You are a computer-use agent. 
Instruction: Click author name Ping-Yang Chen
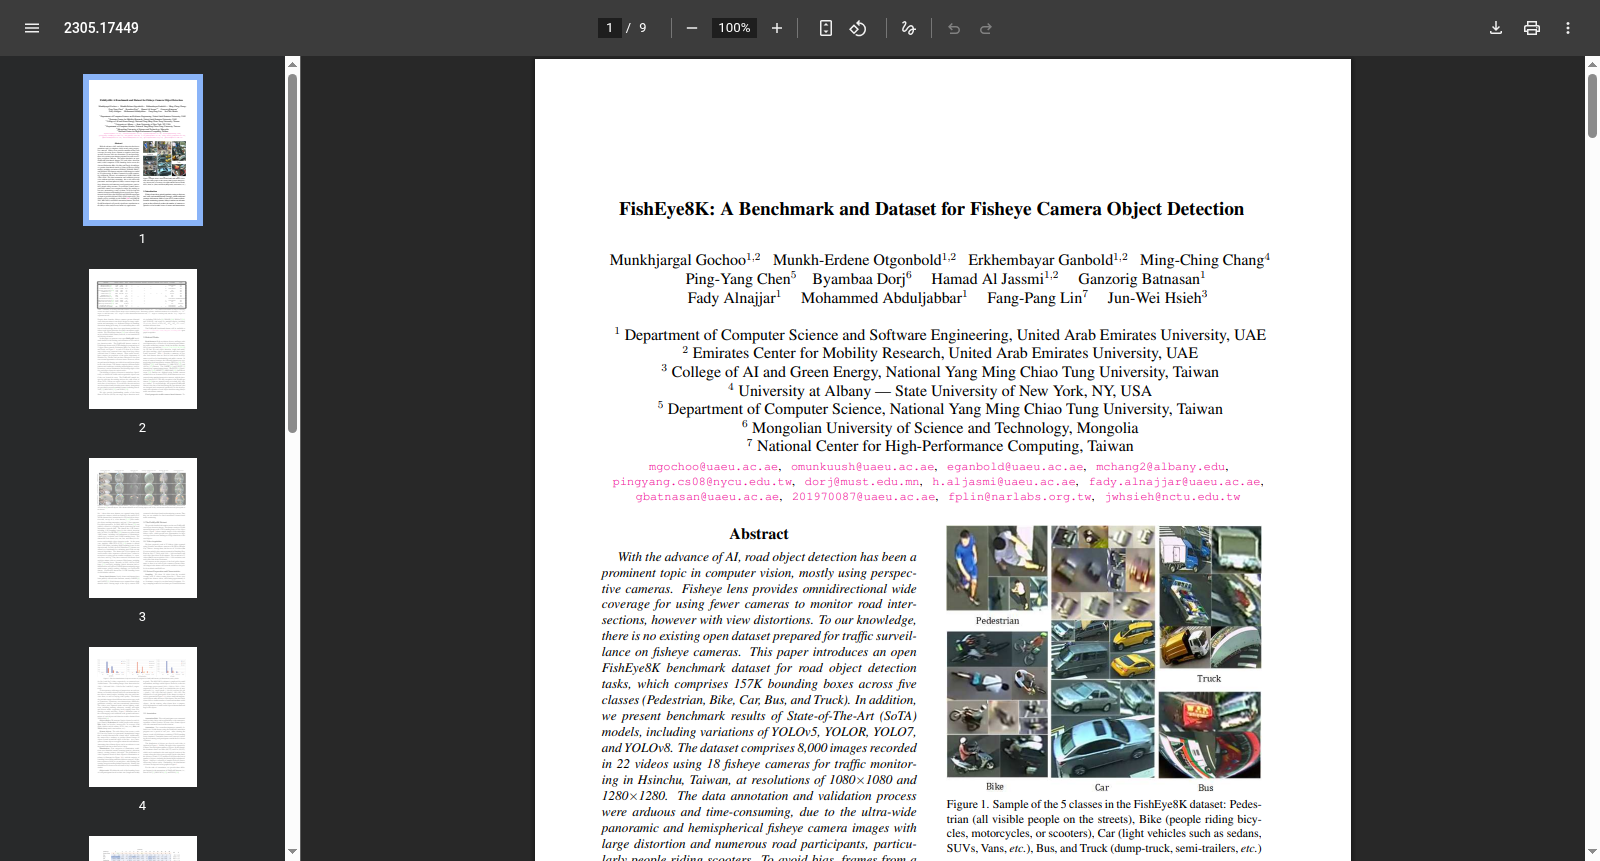click(738, 279)
